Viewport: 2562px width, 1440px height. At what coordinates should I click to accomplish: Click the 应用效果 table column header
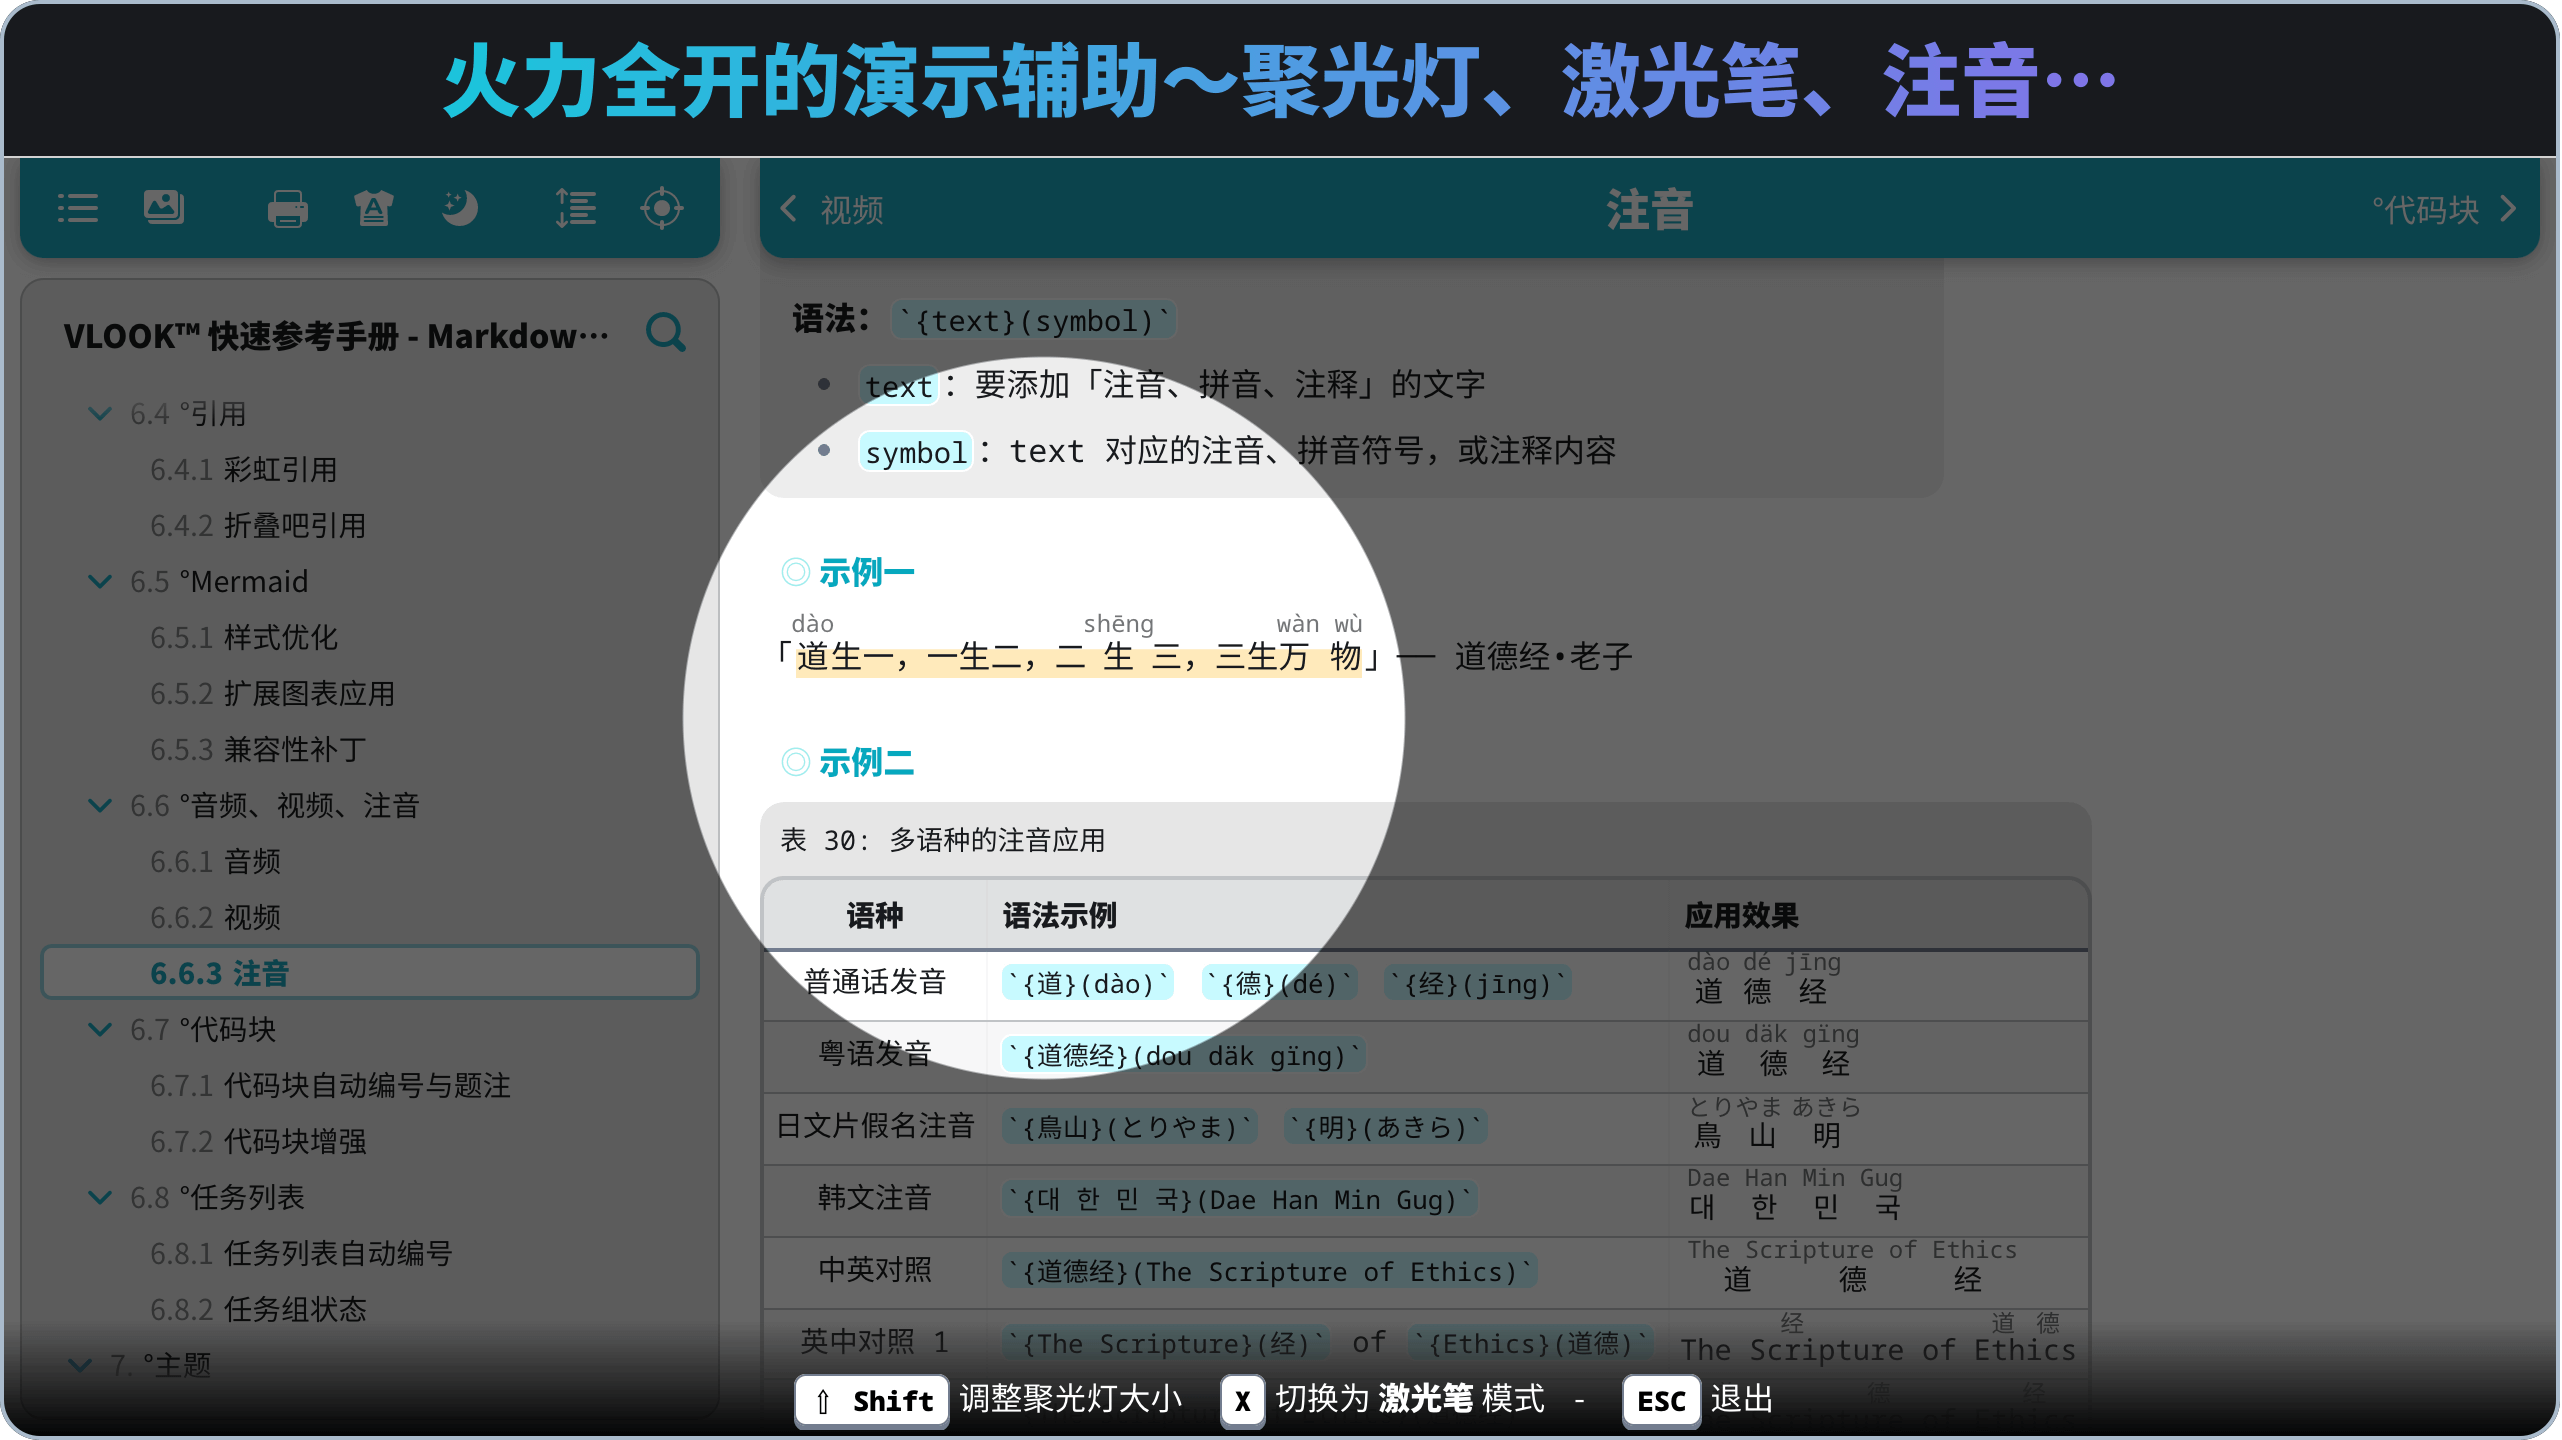tap(1741, 915)
